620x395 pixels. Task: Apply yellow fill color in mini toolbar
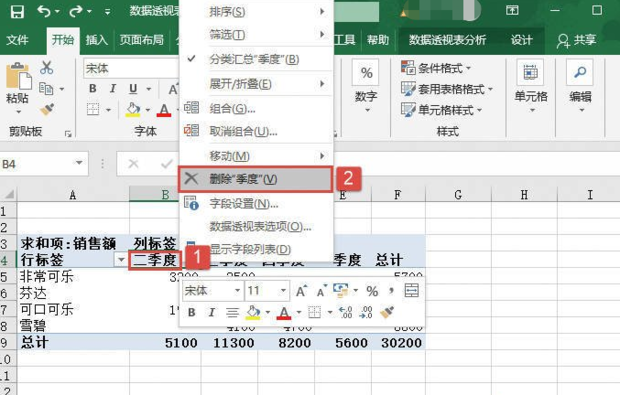(x=253, y=312)
